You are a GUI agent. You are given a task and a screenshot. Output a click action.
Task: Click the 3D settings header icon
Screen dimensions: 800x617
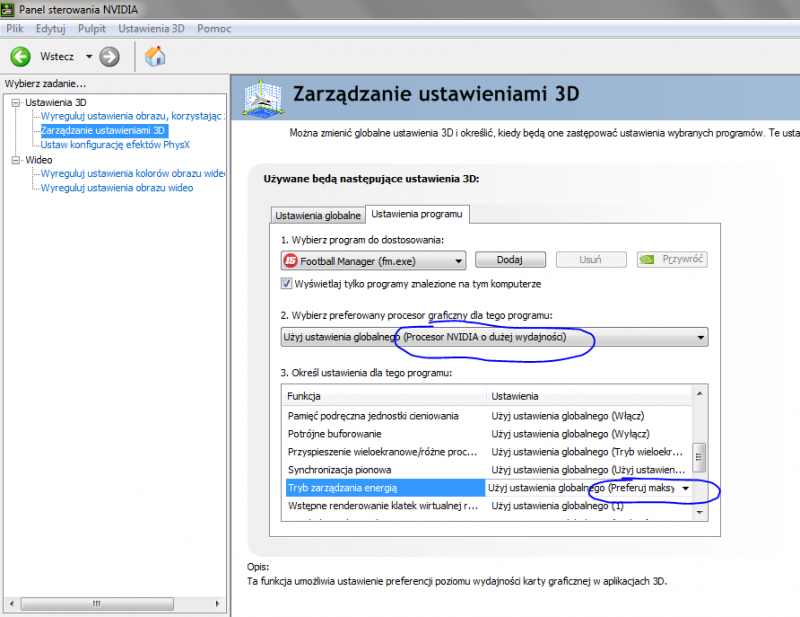(262, 97)
